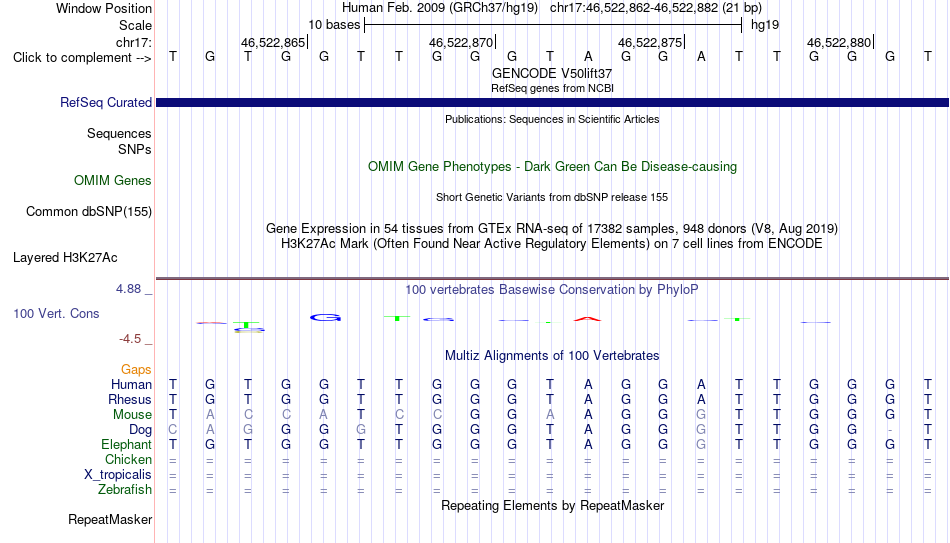
Task: Click the 100 Vert. Cons track label
Action: tap(56, 313)
